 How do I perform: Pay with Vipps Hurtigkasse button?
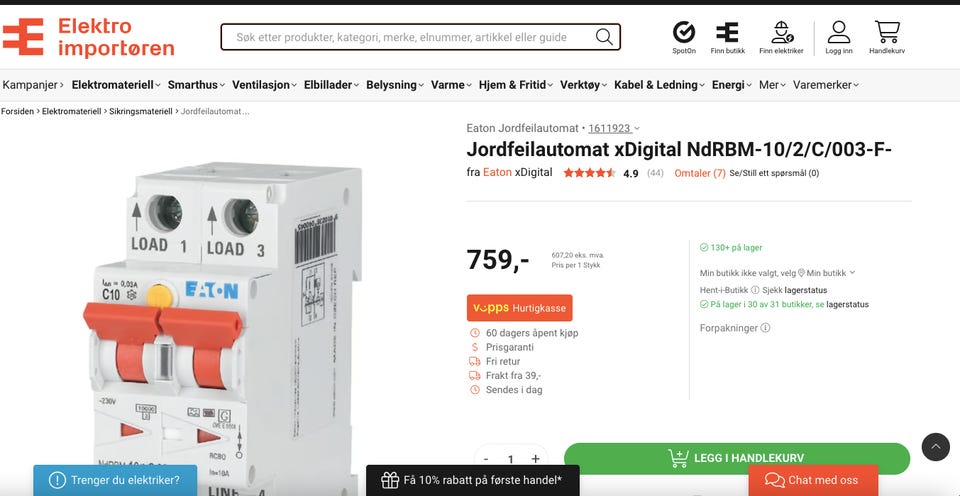click(x=519, y=308)
